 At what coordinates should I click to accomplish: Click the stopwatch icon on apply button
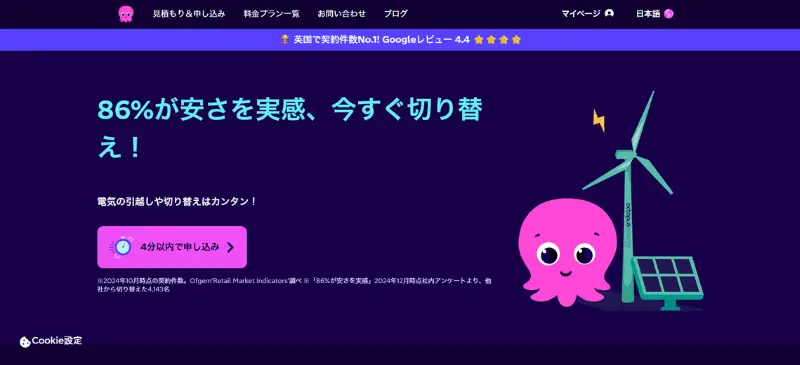coord(122,247)
